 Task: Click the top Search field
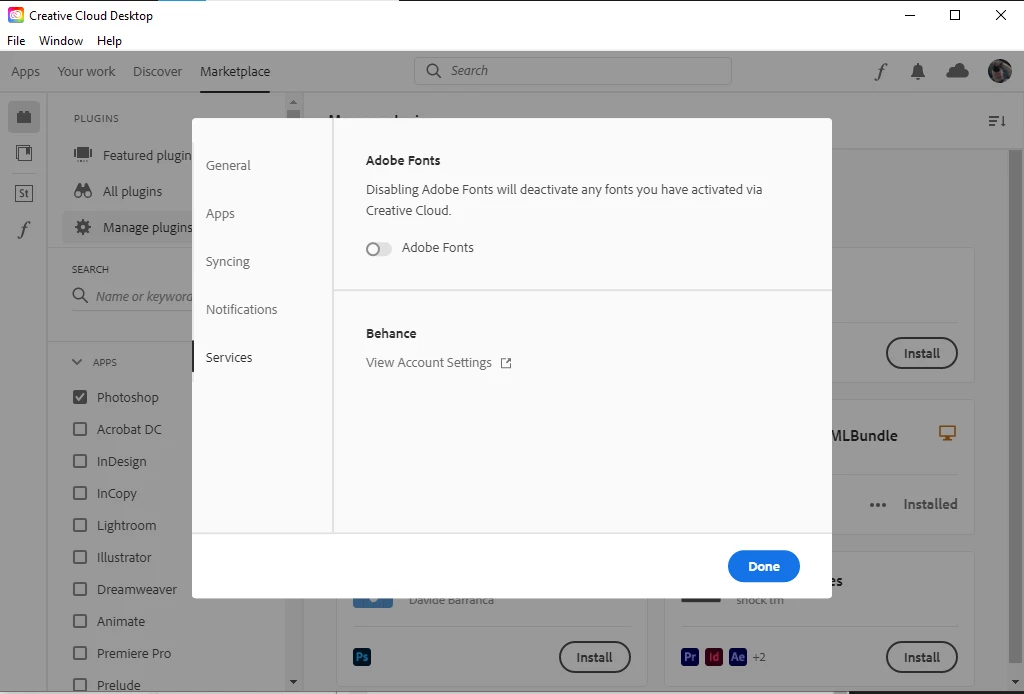pos(573,71)
